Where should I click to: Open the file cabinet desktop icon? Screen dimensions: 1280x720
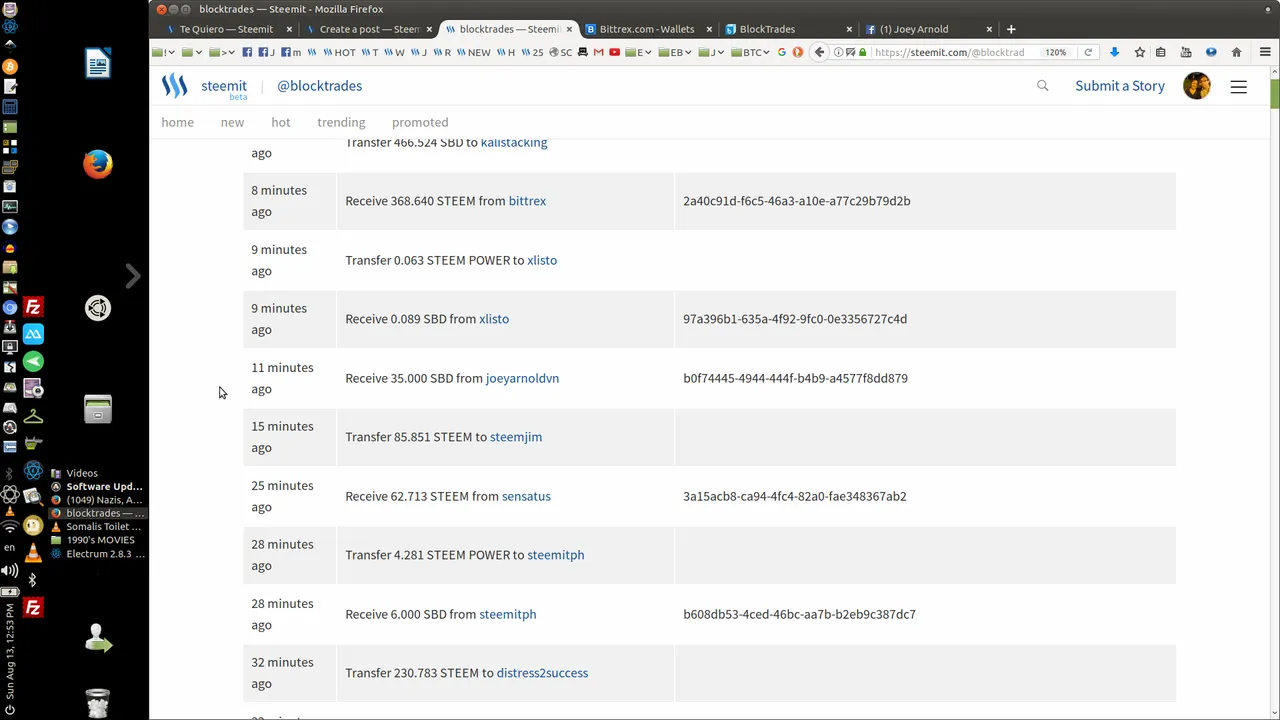tap(98, 409)
